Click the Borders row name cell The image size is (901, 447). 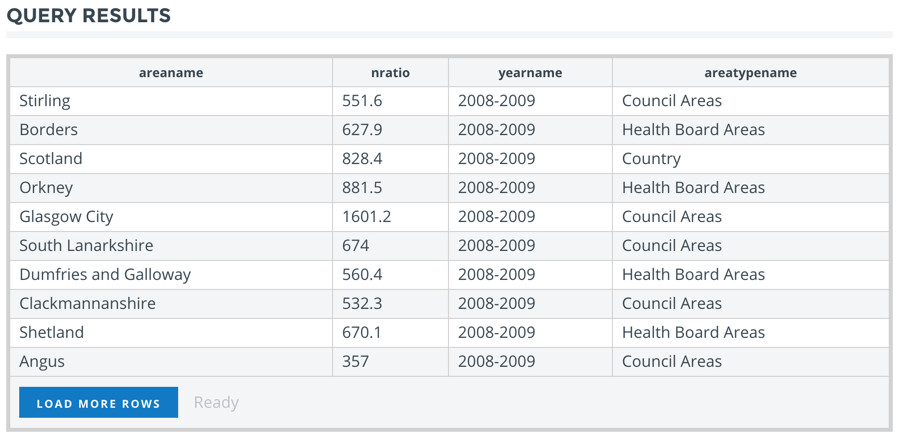coord(171,130)
